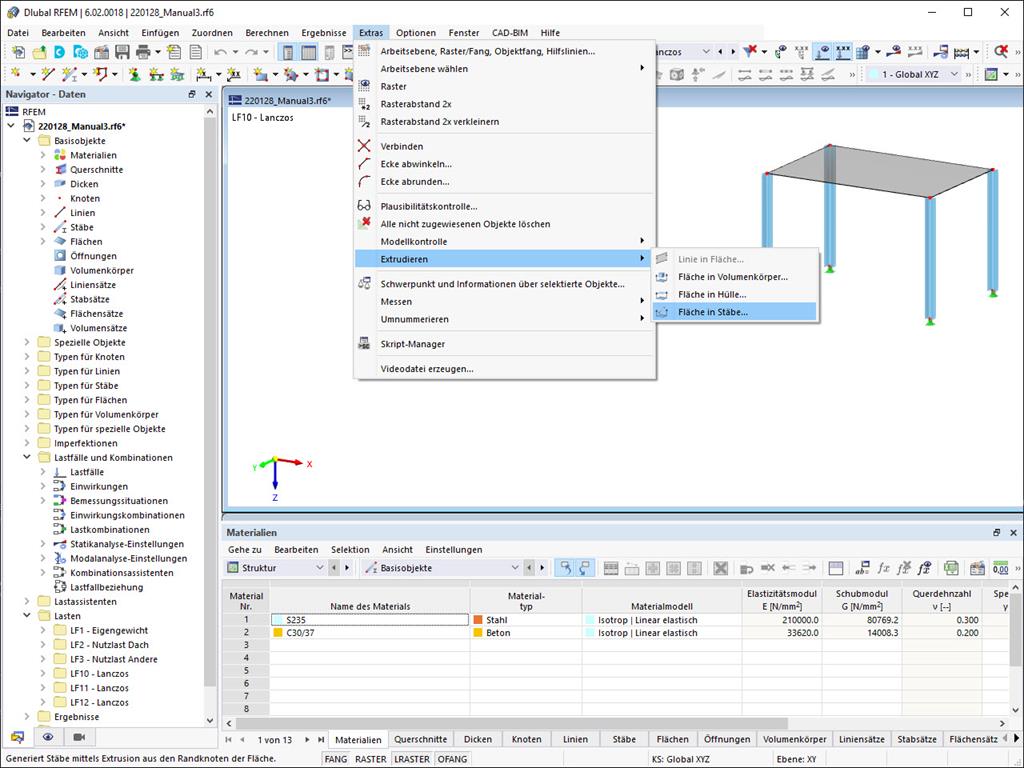Click the delete row X icon in table toolbar
Viewport: 1024px width, 768px height.
(x=720, y=568)
